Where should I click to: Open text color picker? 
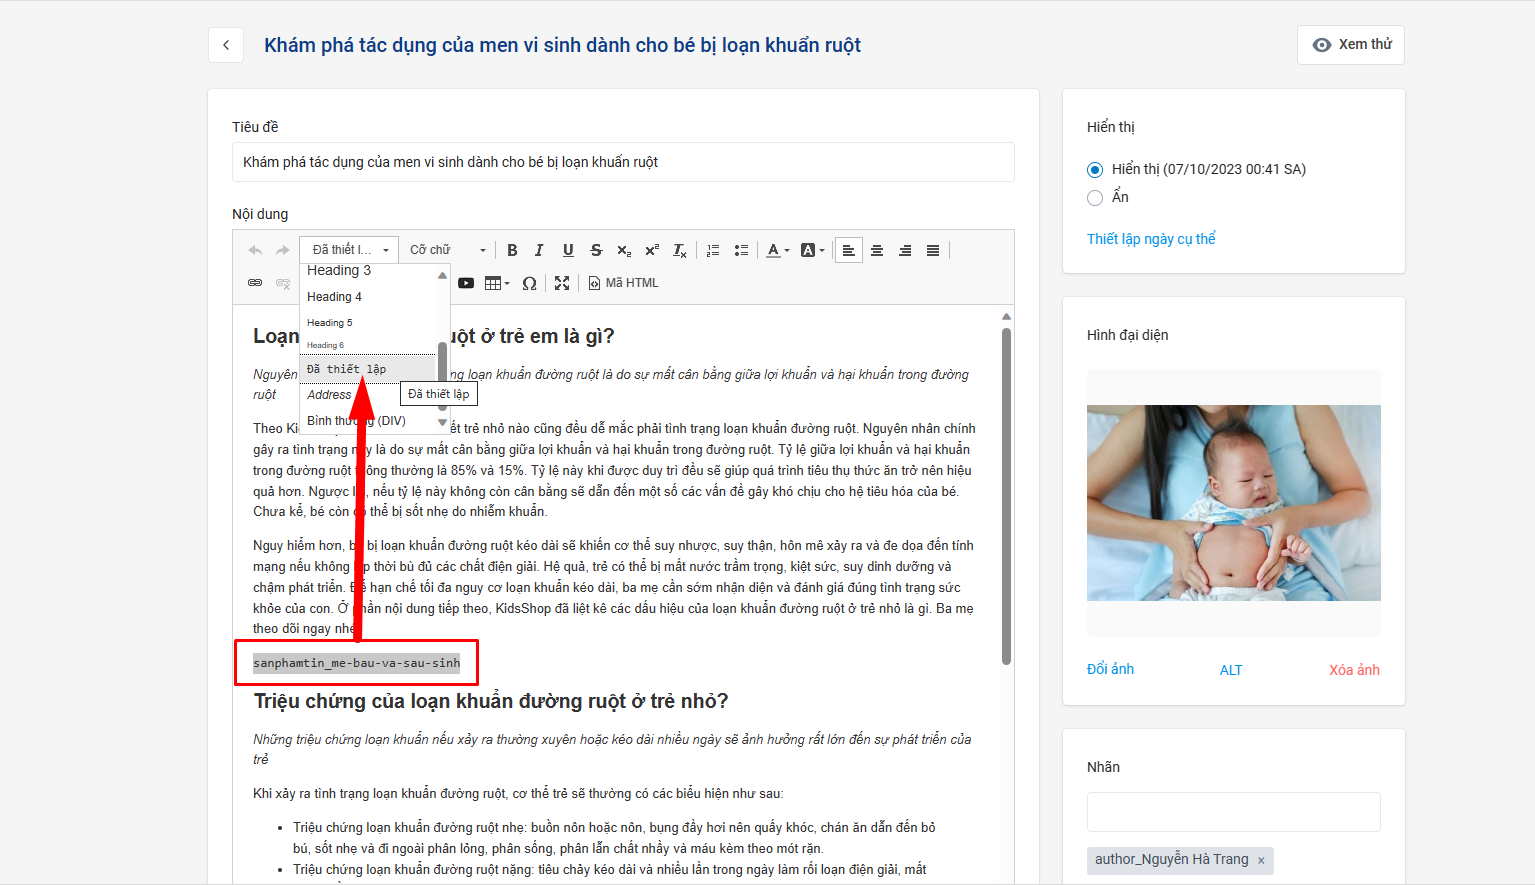click(x=777, y=250)
